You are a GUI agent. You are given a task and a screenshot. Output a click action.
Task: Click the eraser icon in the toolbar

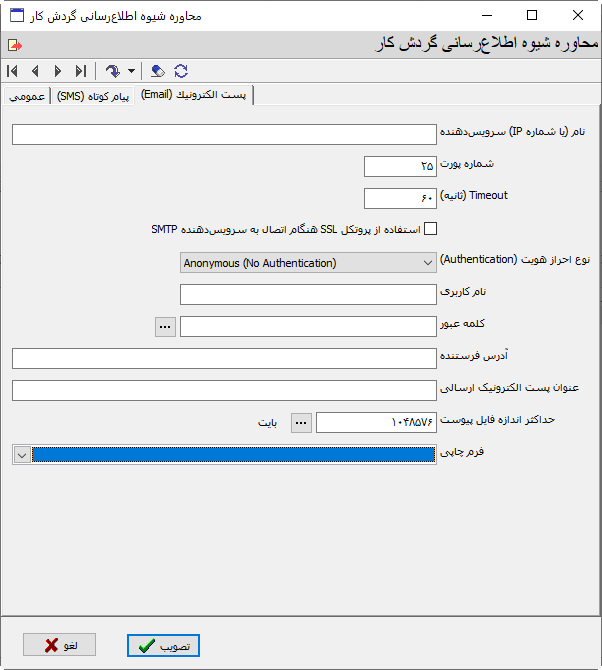pyautogui.click(x=158, y=71)
